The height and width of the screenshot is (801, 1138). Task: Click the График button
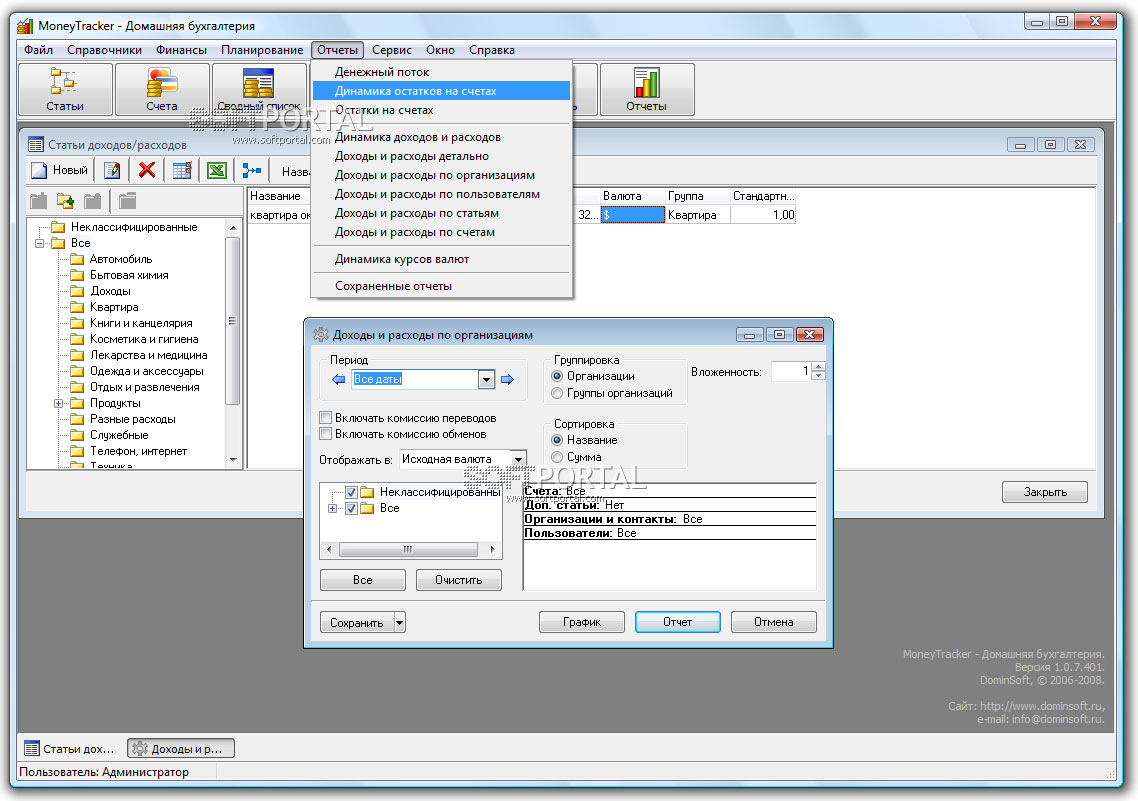(582, 623)
